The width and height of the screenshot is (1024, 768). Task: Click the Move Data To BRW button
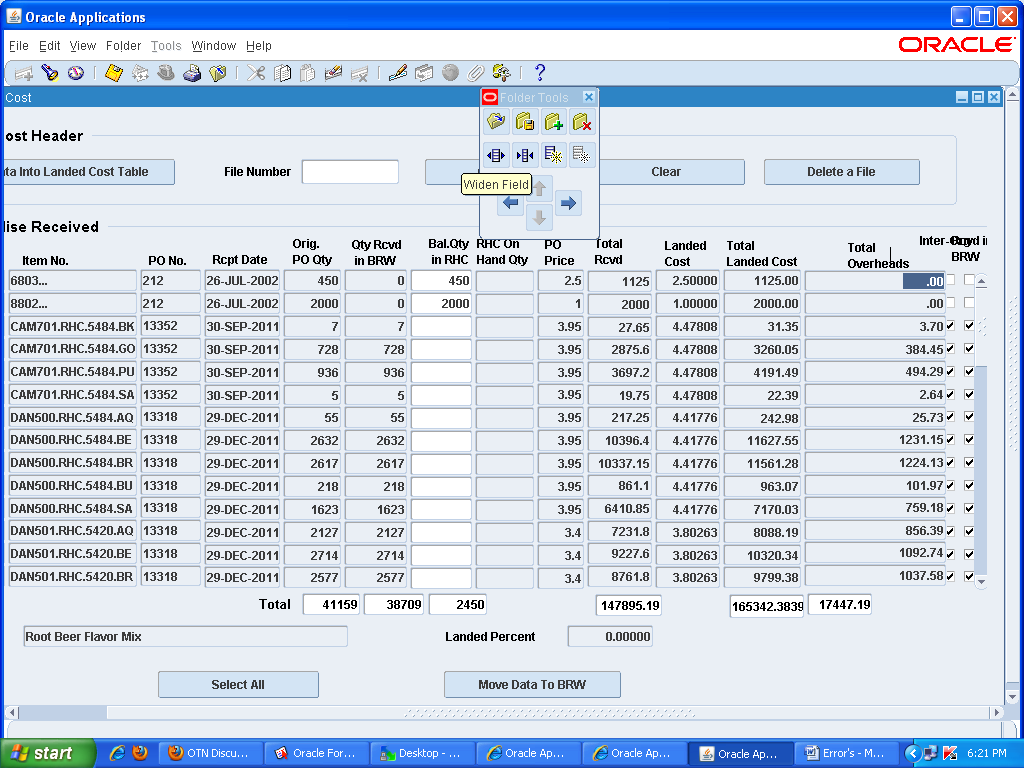[532, 684]
